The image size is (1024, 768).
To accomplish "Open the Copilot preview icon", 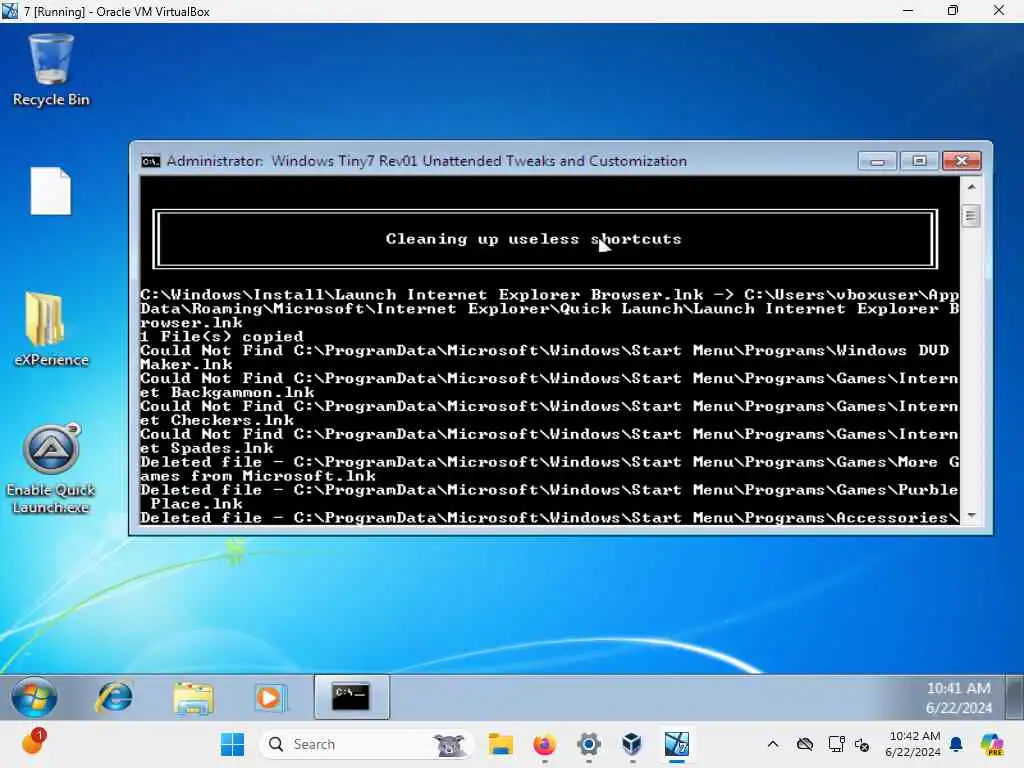I will [x=992, y=744].
